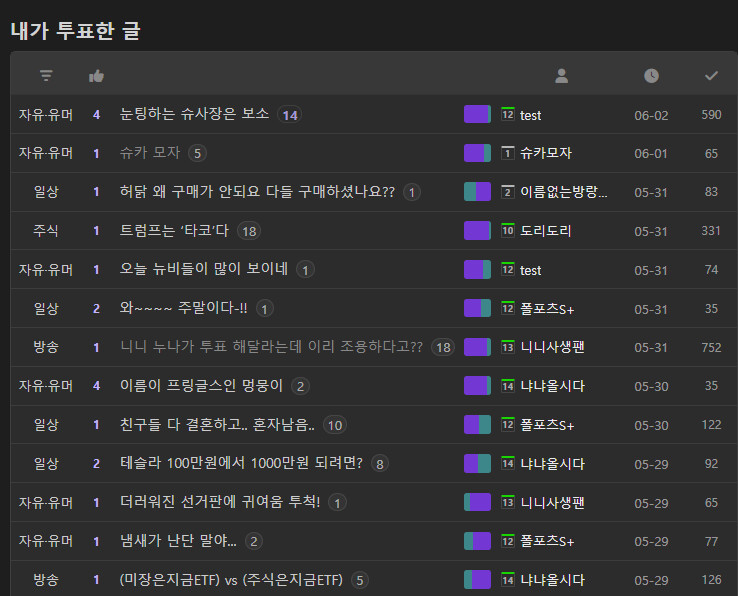
Task: Open post '트럼프는 타코다'
Action: point(174,231)
